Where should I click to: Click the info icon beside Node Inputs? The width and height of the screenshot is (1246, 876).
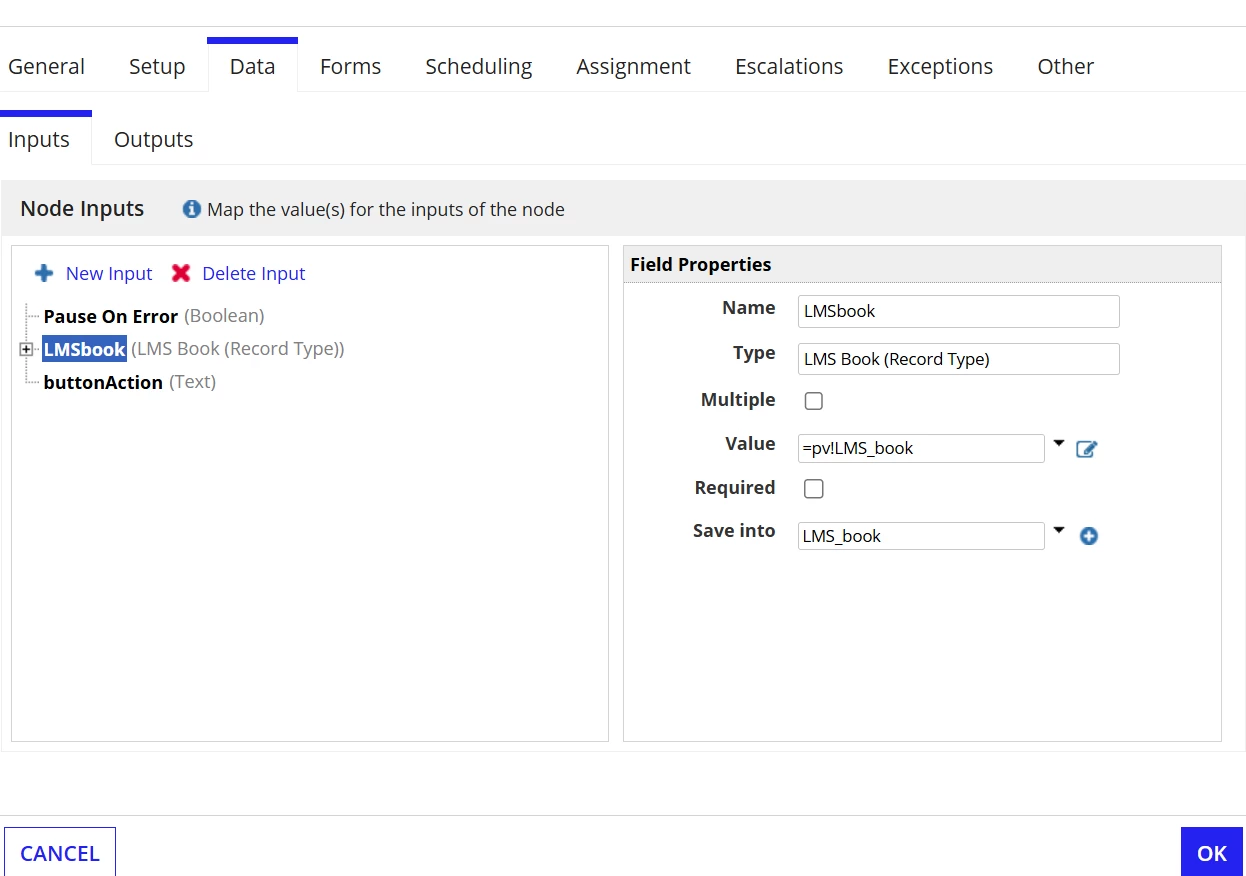(192, 209)
